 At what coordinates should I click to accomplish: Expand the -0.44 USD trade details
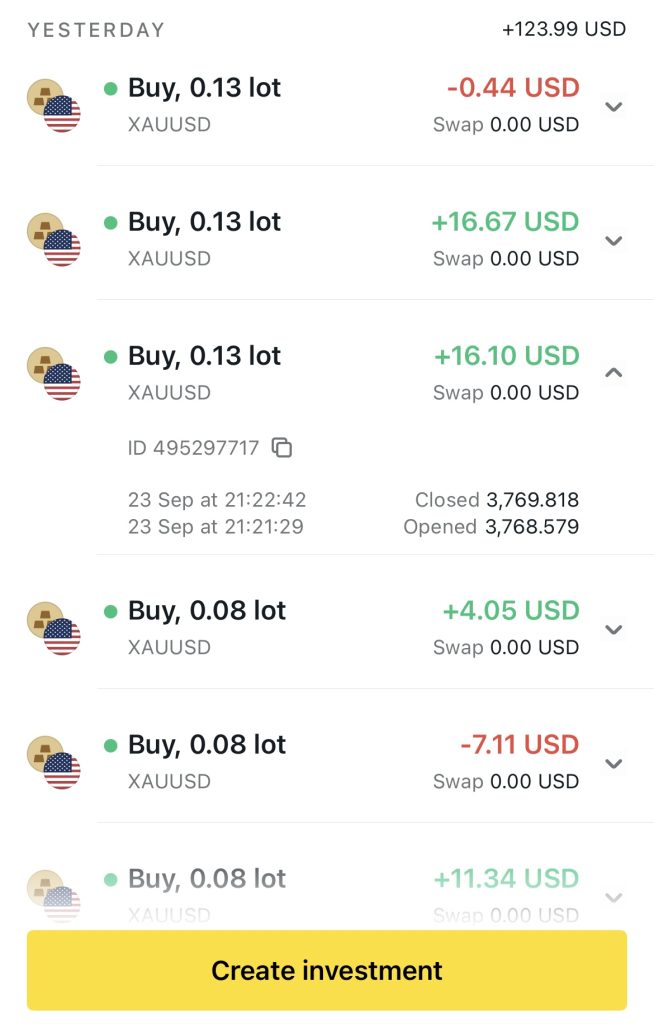pyautogui.click(x=615, y=107)
